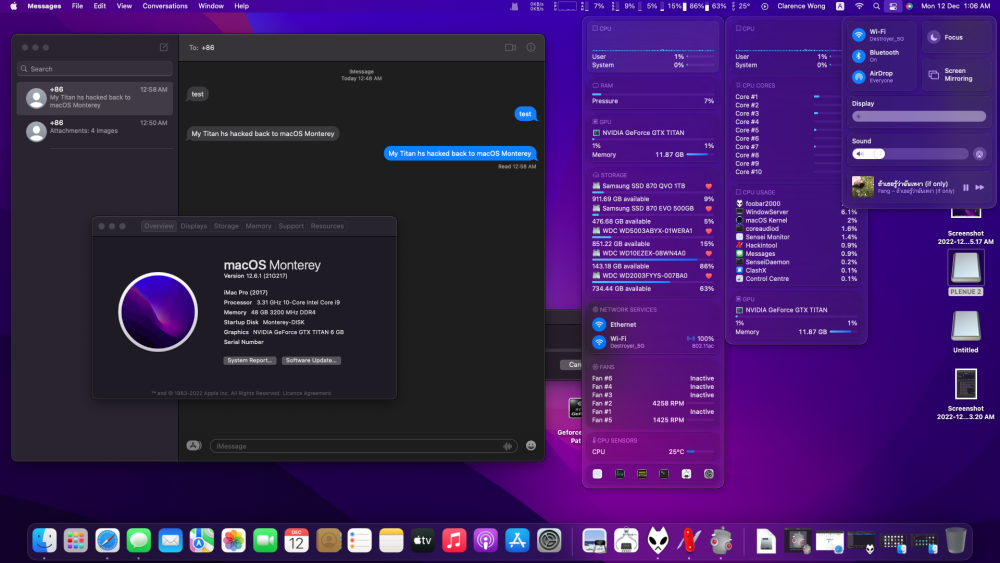This screenshot has height=563, width=1000.
Task: Open Launchpad from the Dock
Action: click(76, 541)
